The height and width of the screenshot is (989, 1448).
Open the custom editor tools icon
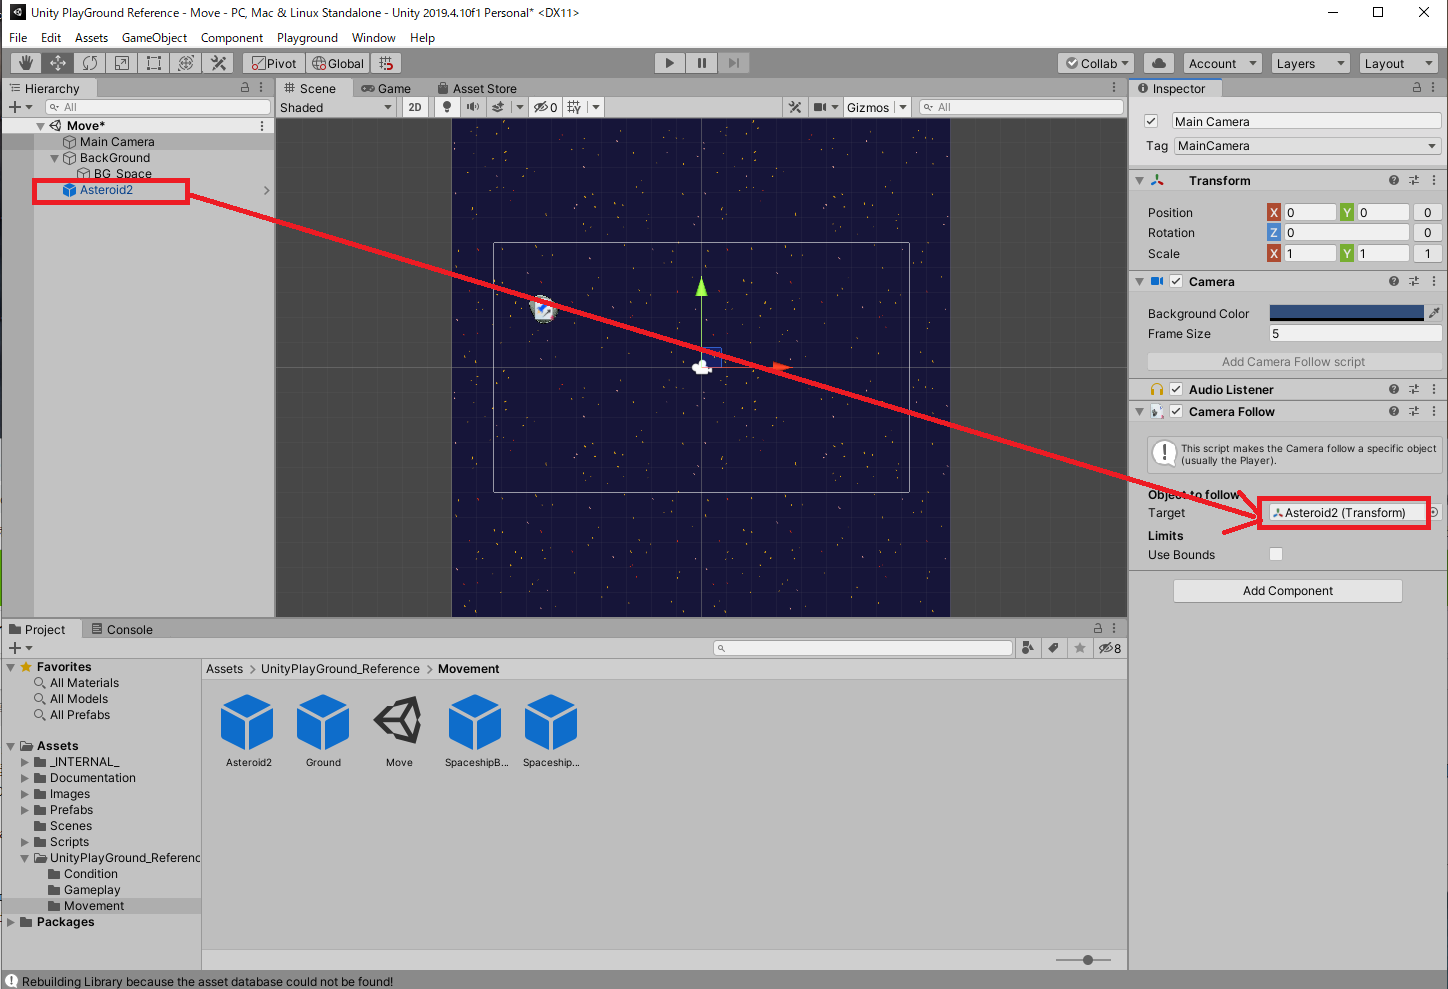coord(218,63)
